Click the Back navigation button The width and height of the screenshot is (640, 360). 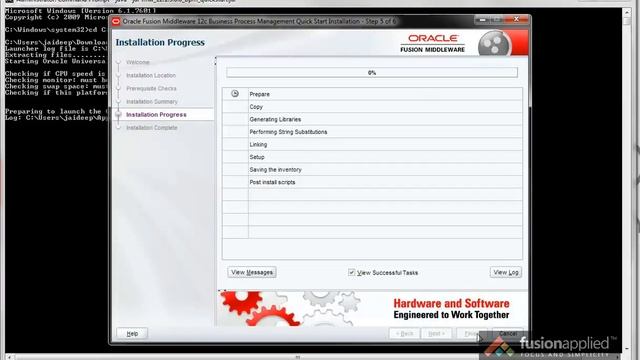click(x=404, y=333)
